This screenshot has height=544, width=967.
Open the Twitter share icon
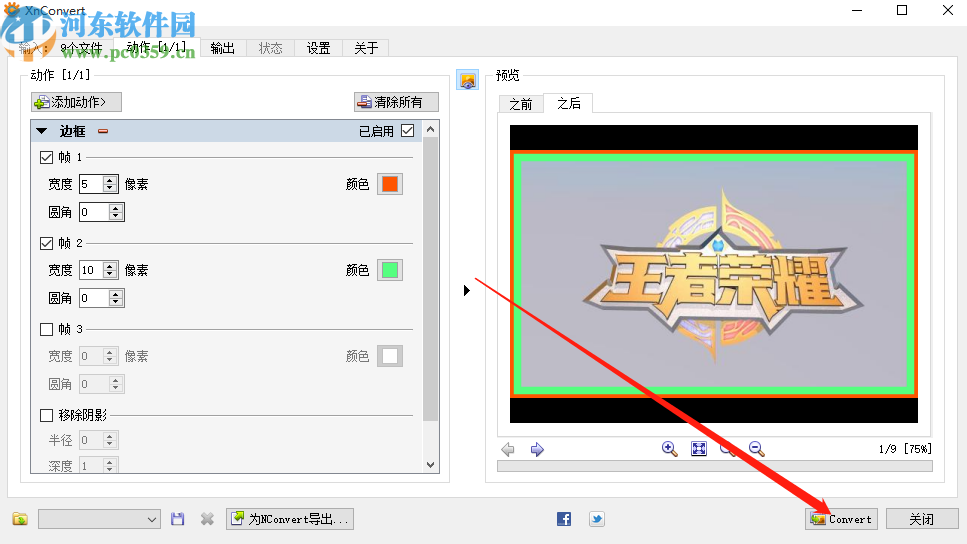tap(596, 519)
